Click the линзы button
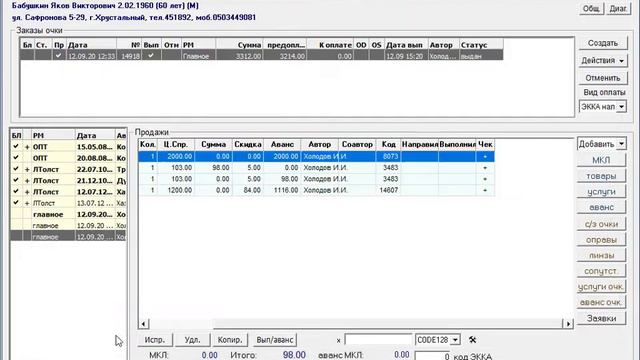640x360 pixels. pos(602,256)
